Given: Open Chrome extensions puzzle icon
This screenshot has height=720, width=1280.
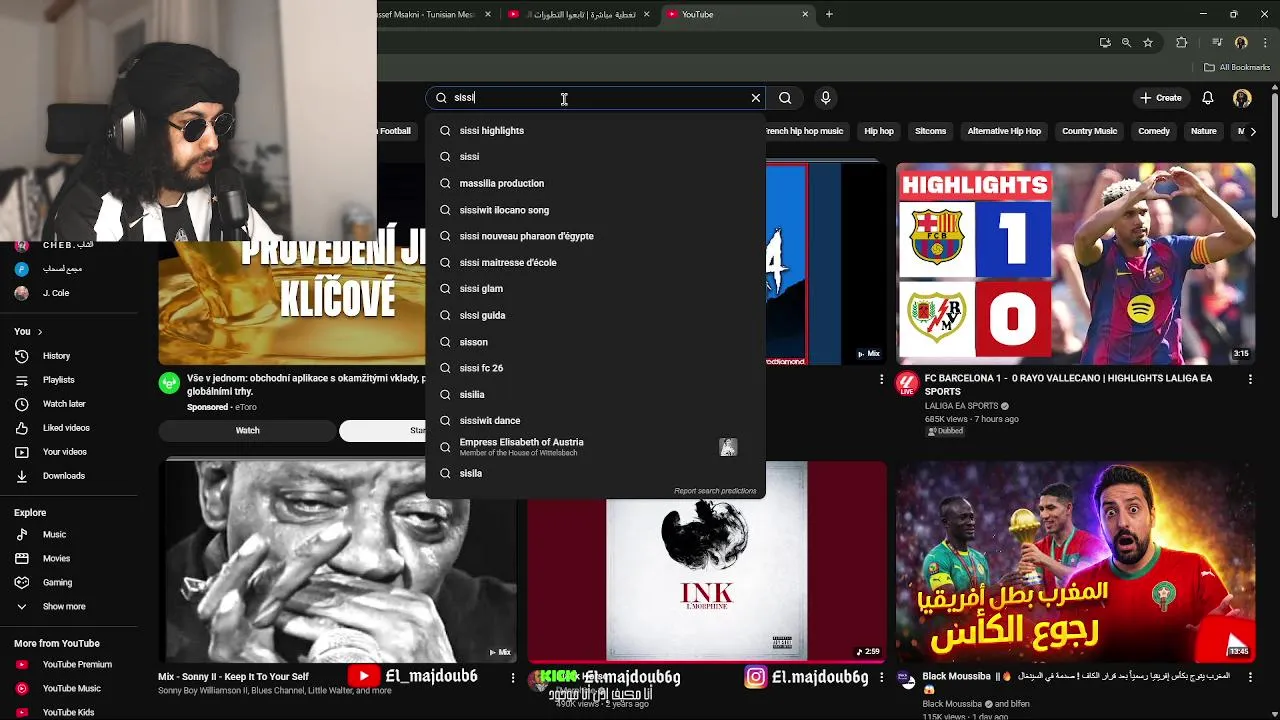Looking at the screenshot, I should tap(1182, 43).
